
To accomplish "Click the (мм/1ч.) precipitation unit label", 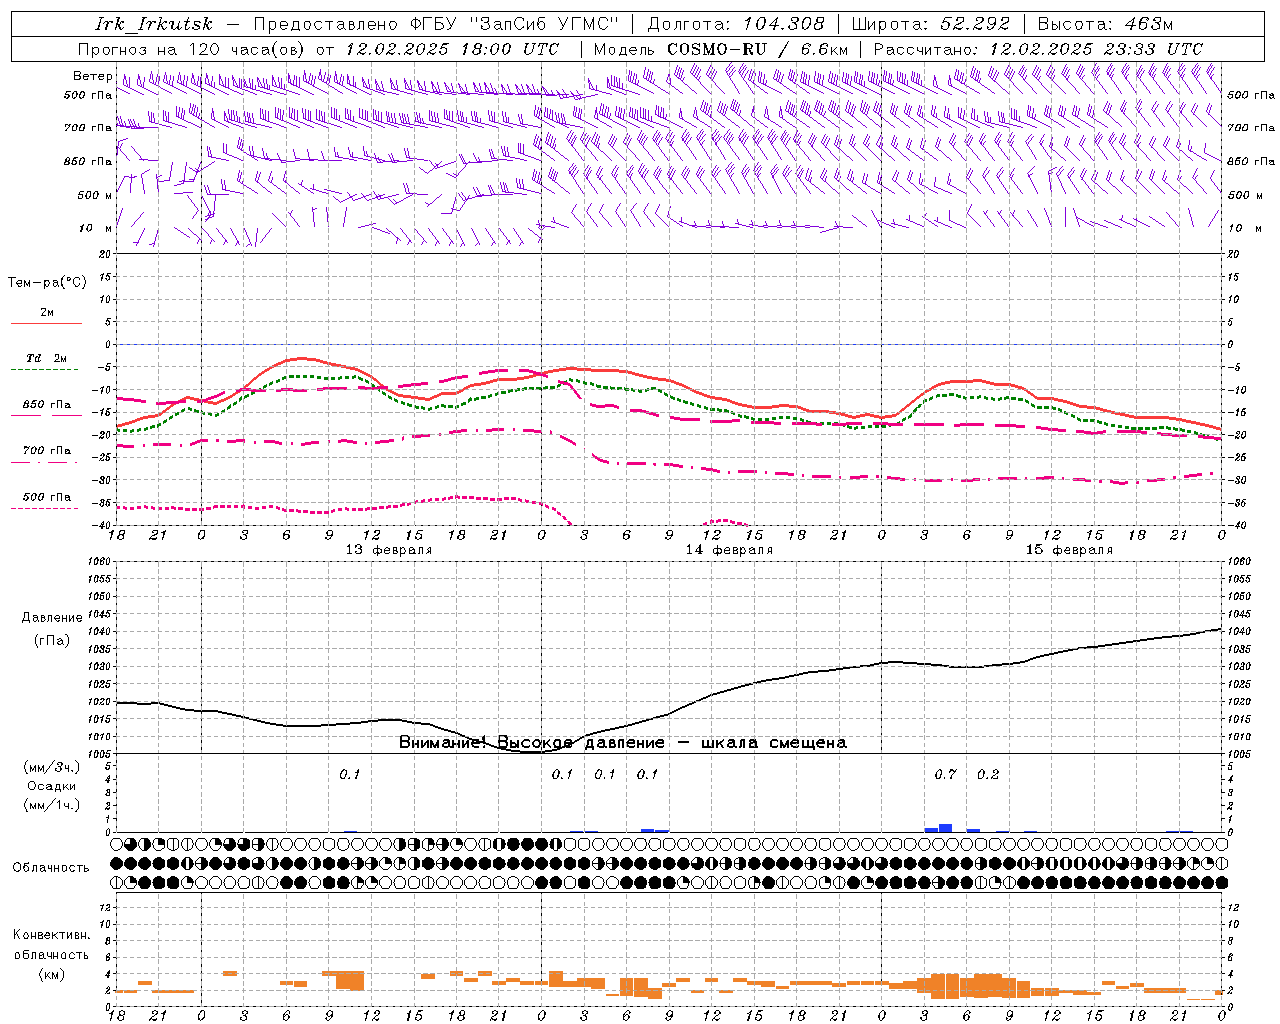I will [x=52, y=805].
